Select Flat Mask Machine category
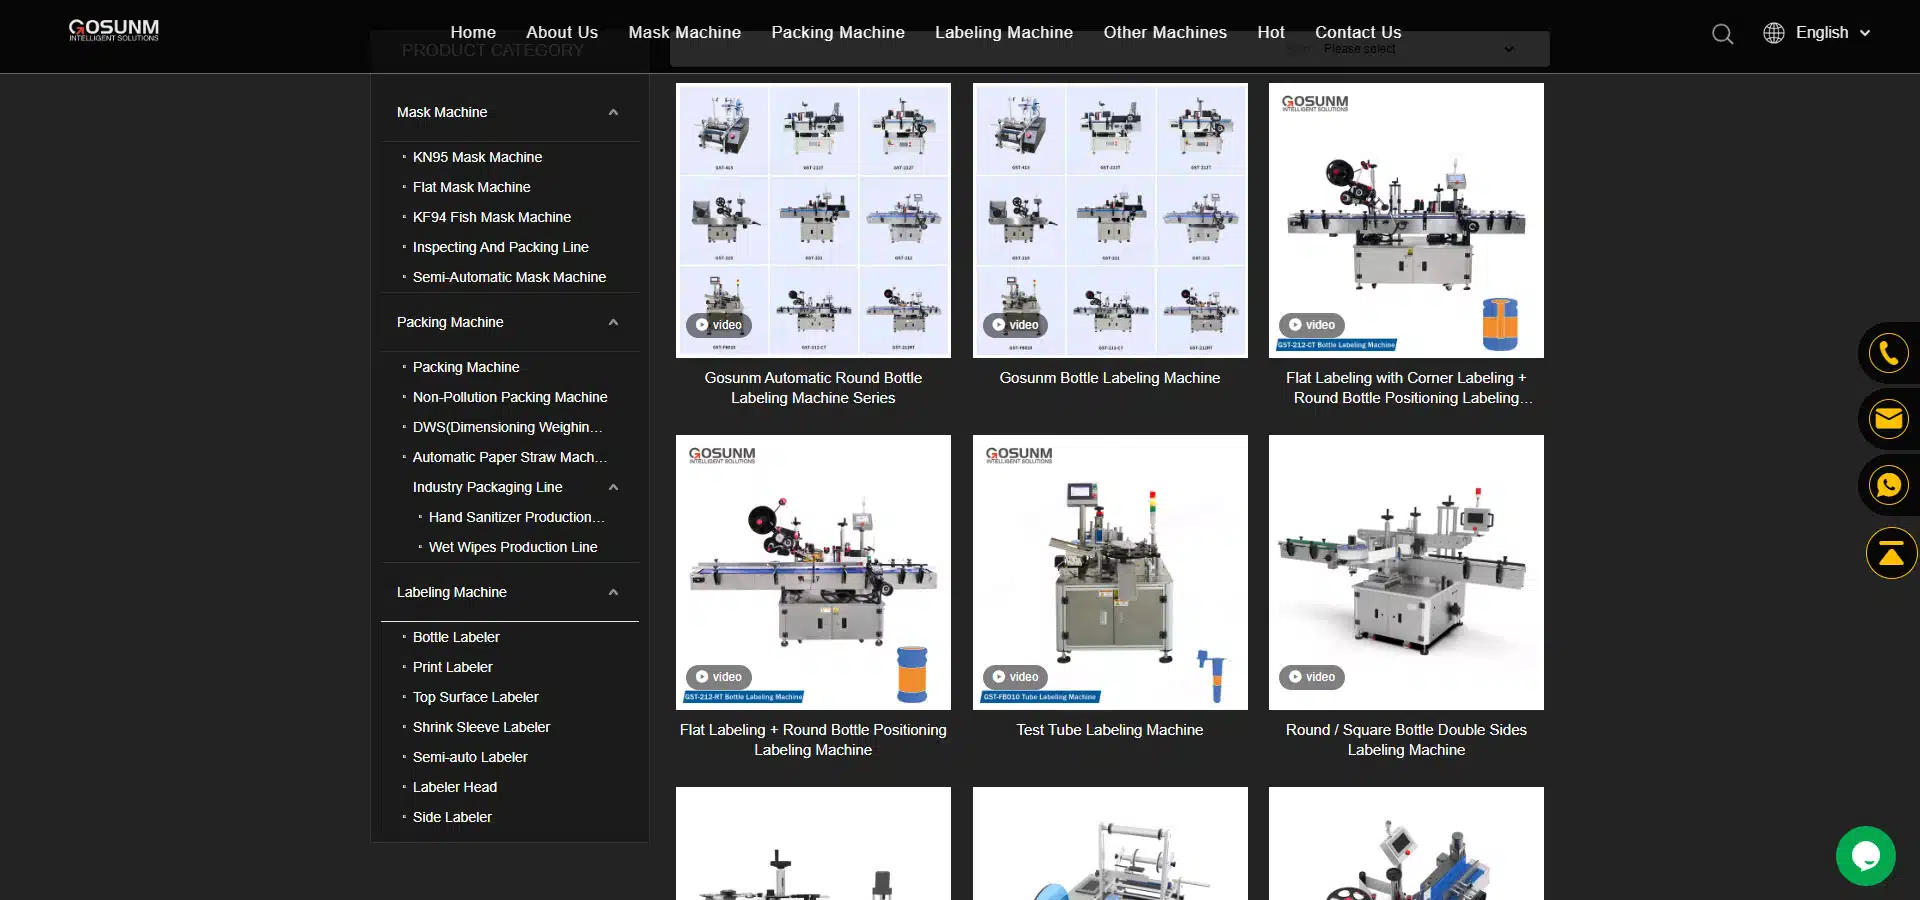This screenshot has width=1920, height=900. tap(471, 187)
